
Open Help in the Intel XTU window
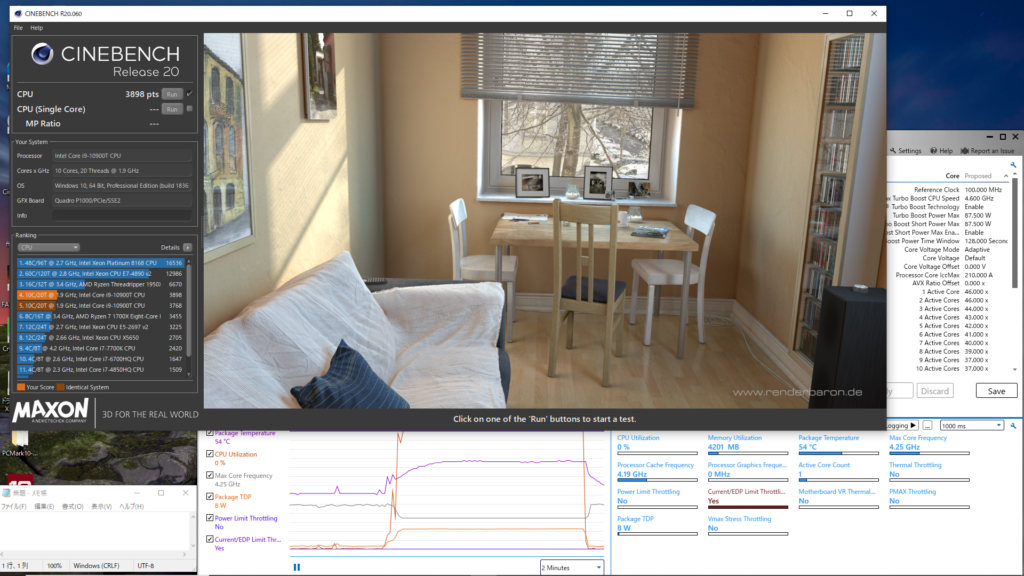coord(941,151)
